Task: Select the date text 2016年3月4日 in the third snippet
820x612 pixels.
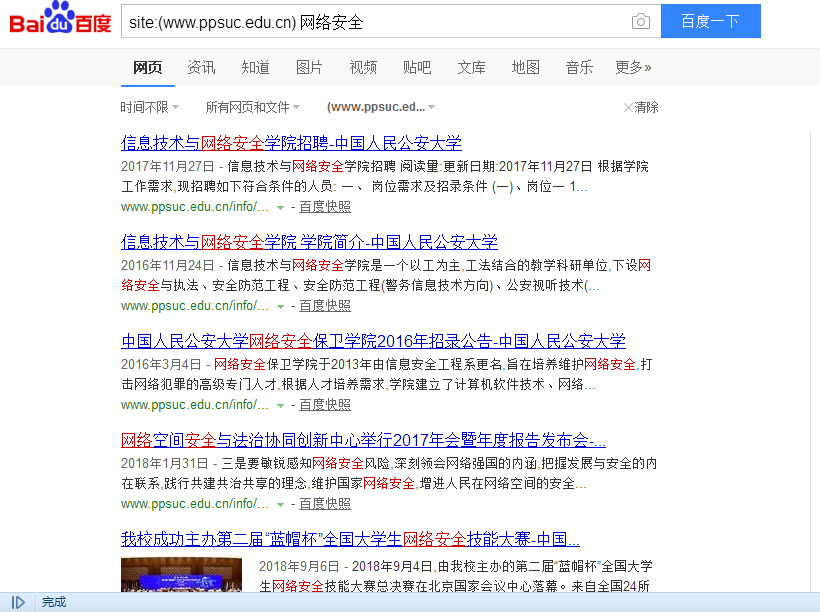Action: coord(161,364)
